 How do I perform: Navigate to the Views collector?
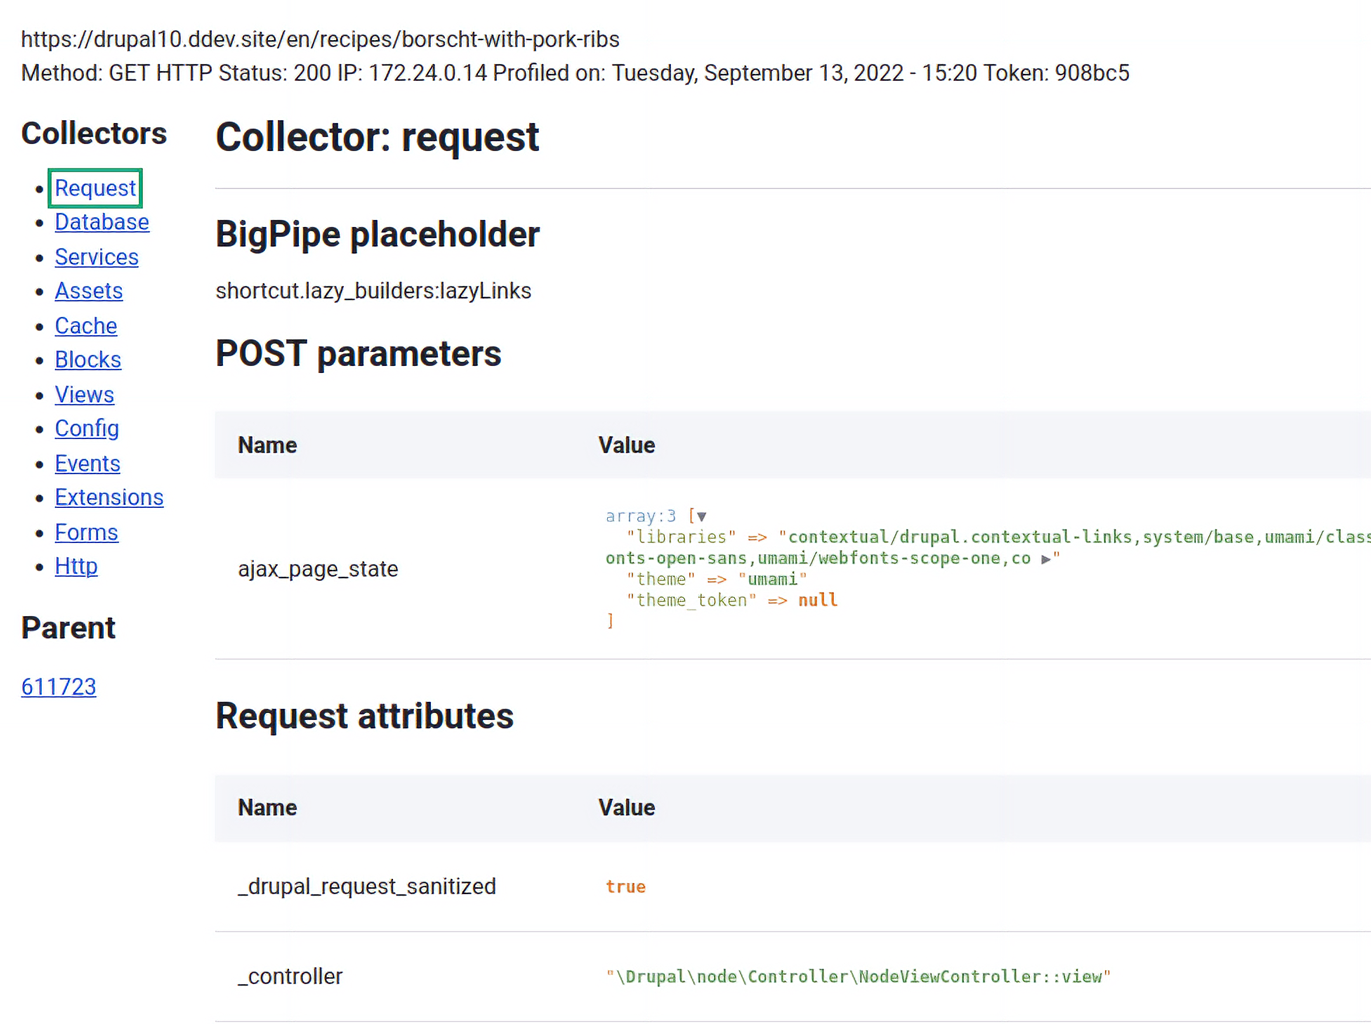click(84, 395)
